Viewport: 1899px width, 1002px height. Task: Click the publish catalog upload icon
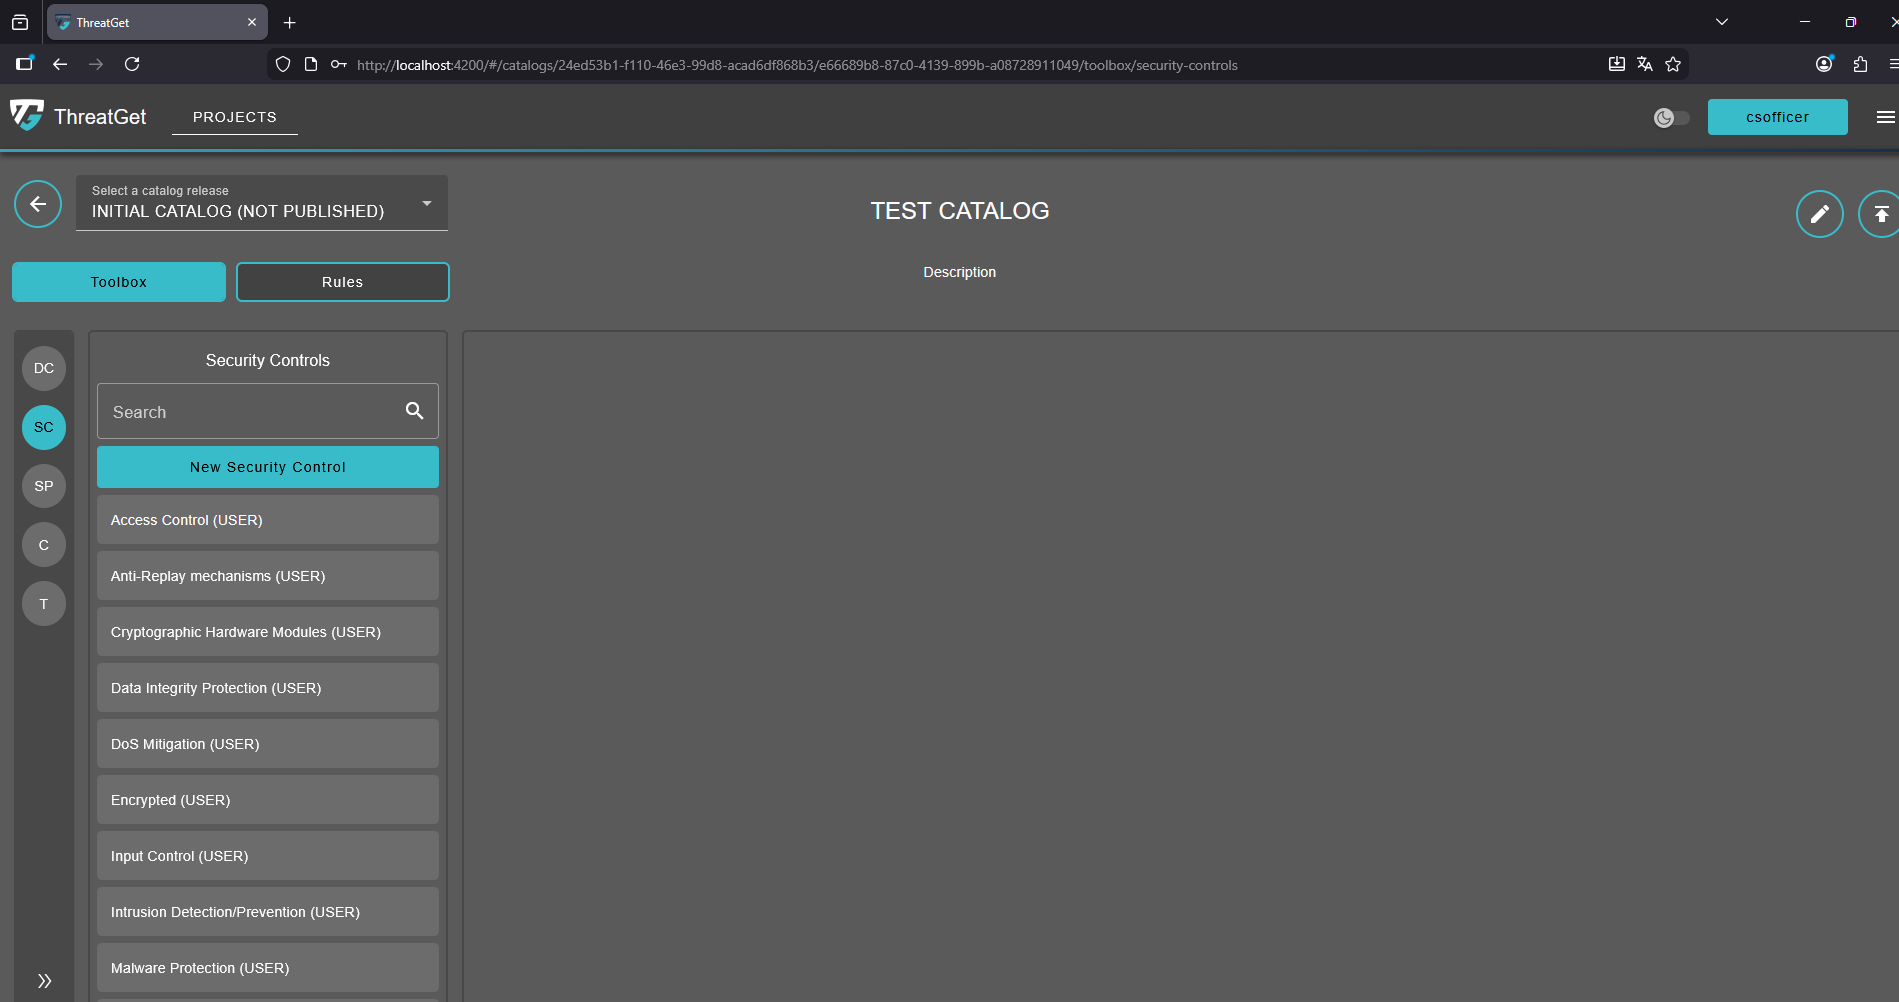point(1881,213)
